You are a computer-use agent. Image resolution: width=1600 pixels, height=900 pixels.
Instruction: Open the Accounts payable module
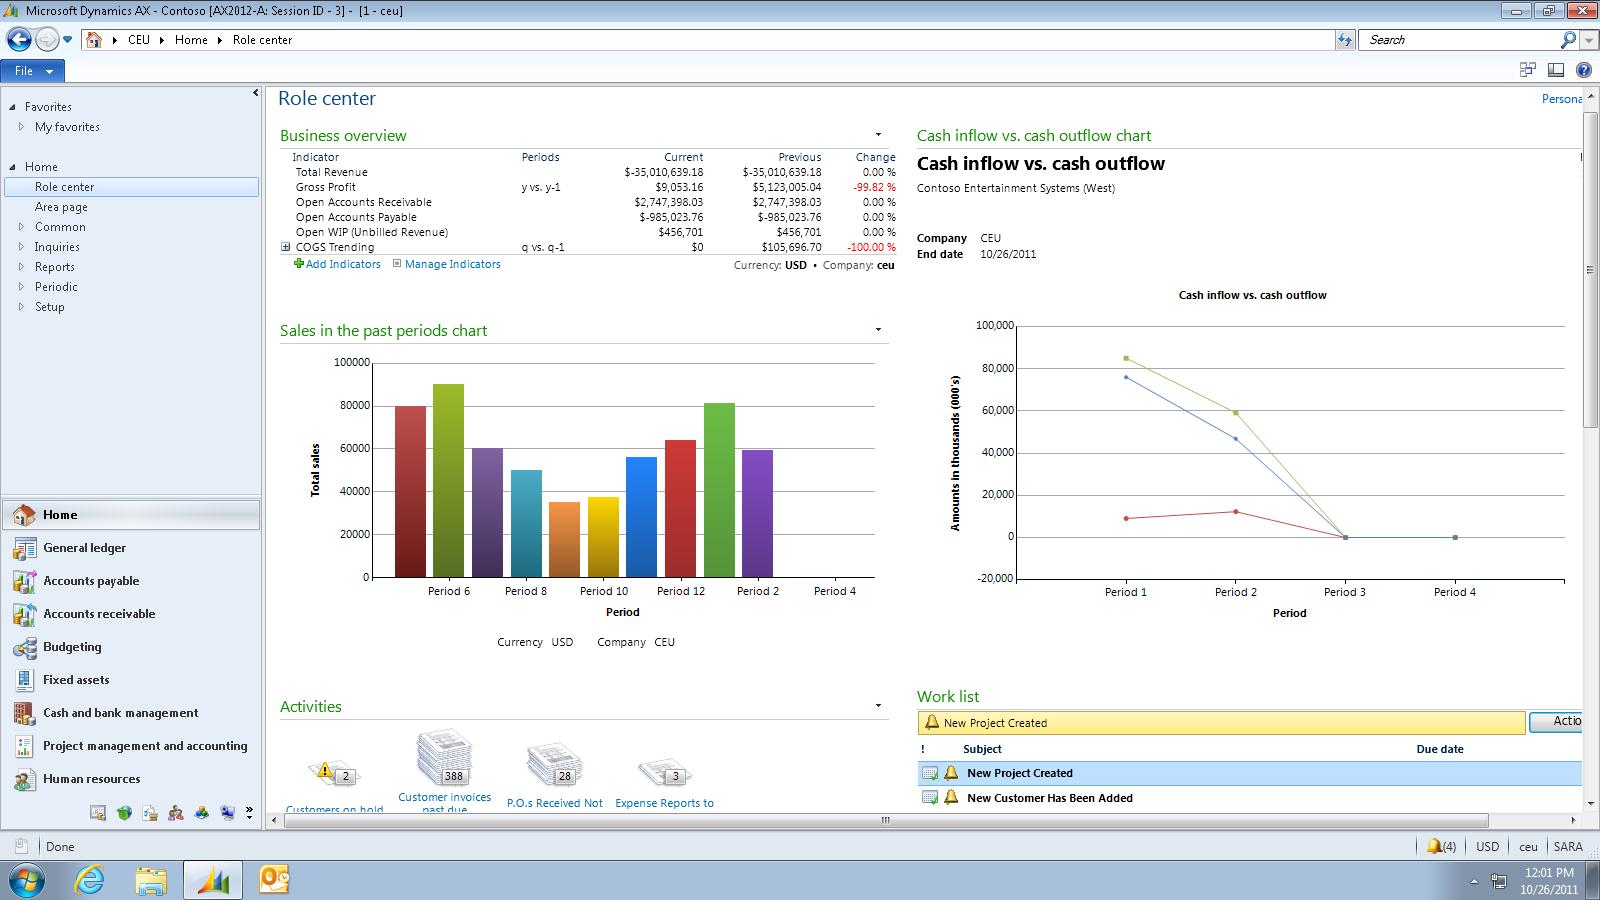point(91,581)
